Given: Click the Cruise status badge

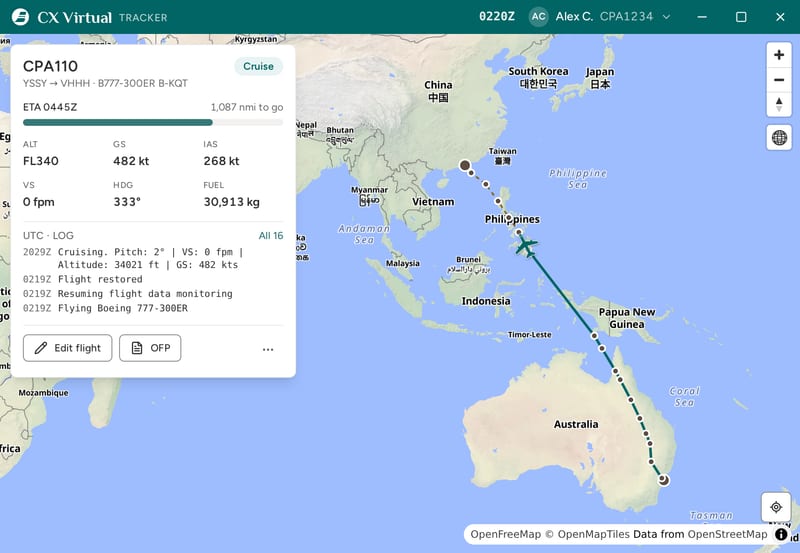Looking at the screenshot, I should [258, 66].
